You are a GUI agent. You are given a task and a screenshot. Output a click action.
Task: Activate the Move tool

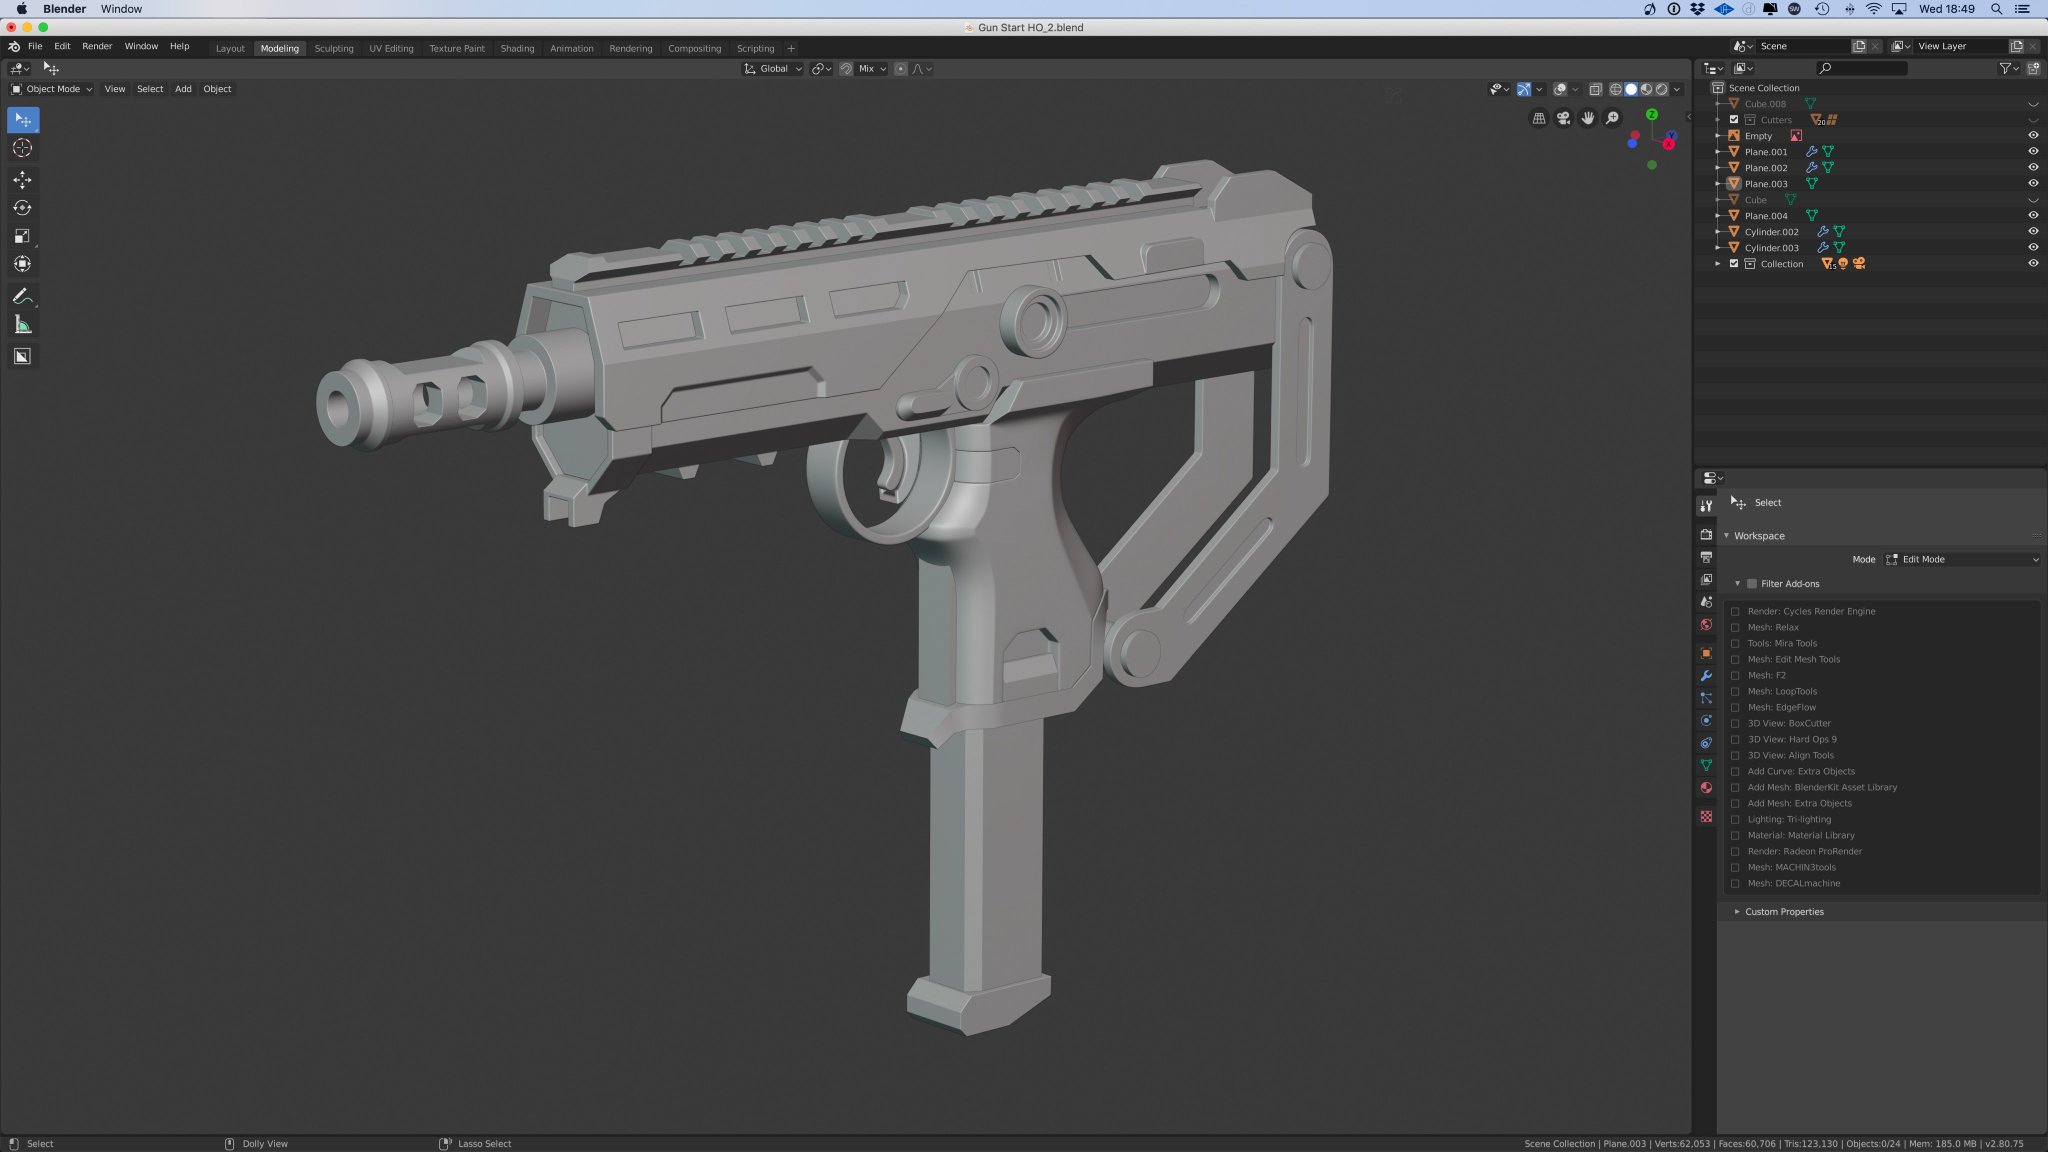pos(22,180)
